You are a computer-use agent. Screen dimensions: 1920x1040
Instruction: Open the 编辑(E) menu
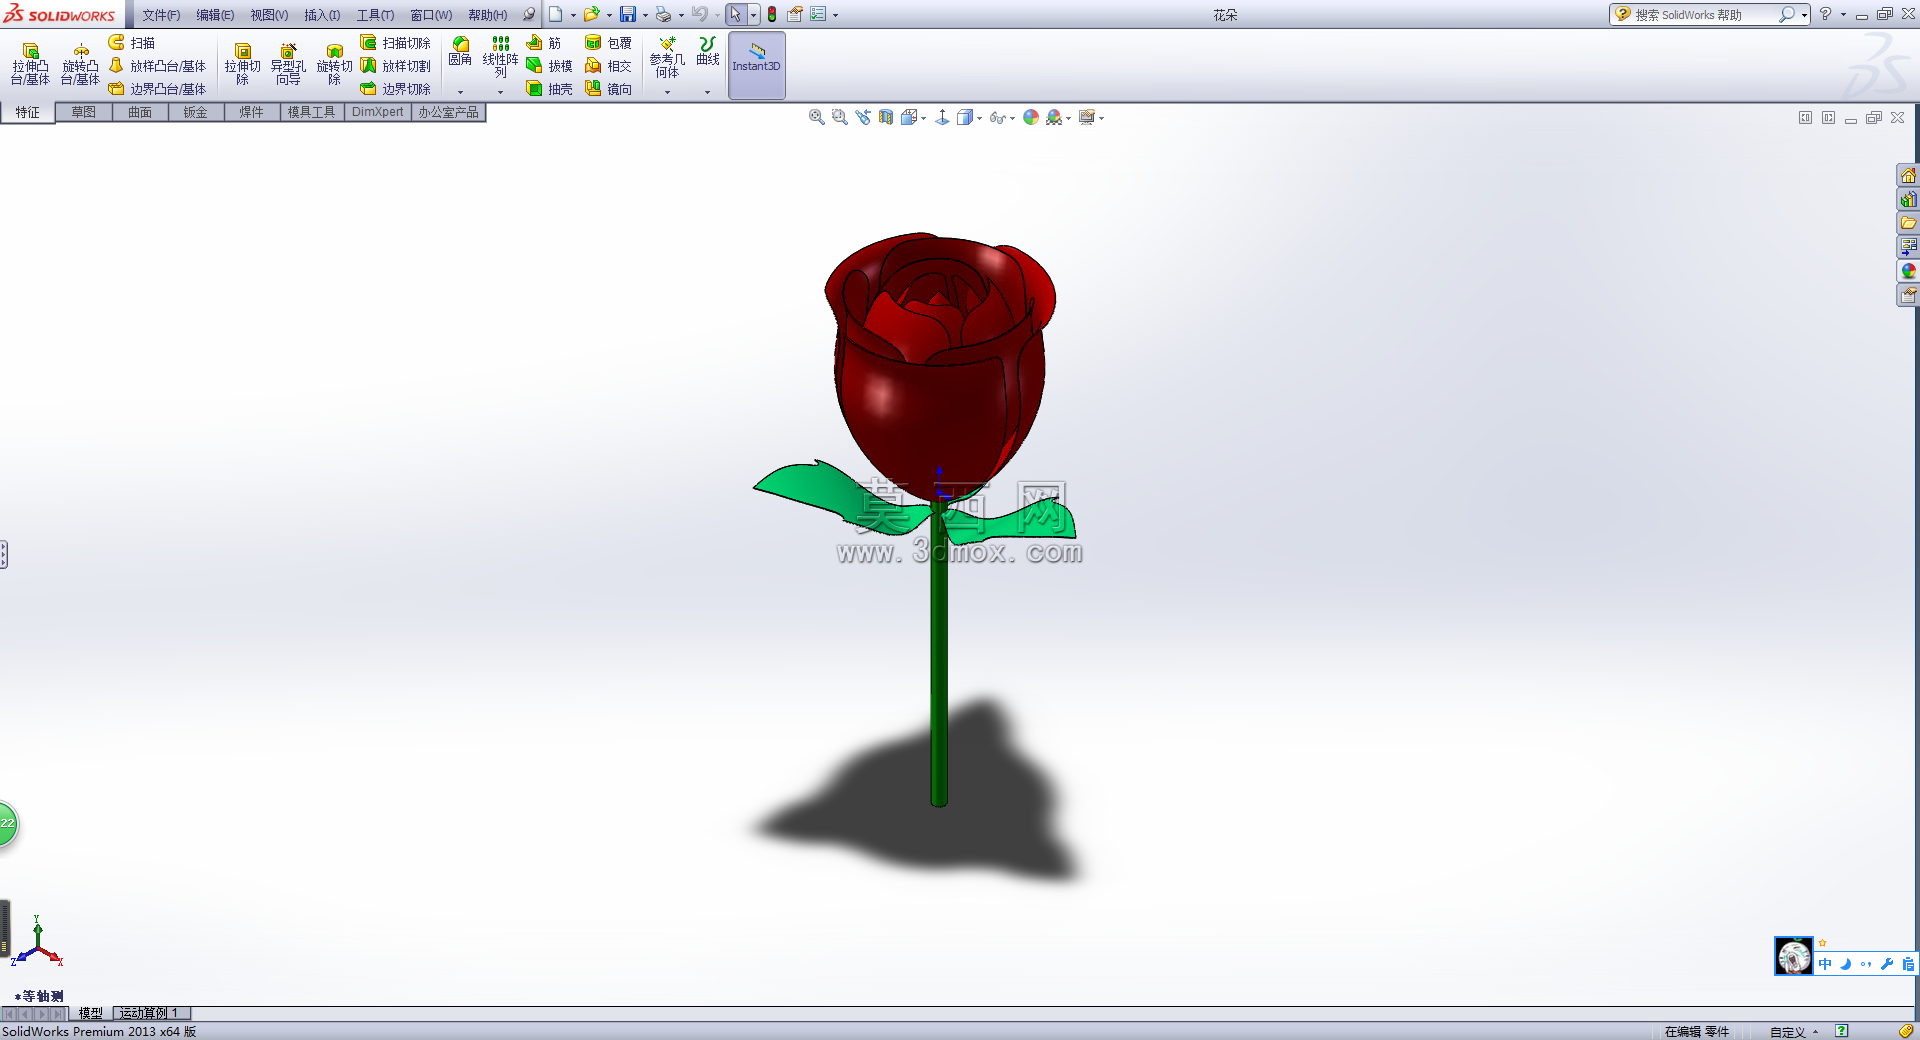pos(215,15)
